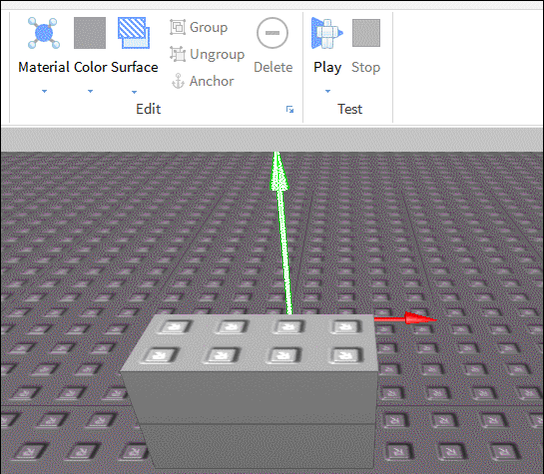
Task: Click the Ungroup text label
Action: [217, 54]
